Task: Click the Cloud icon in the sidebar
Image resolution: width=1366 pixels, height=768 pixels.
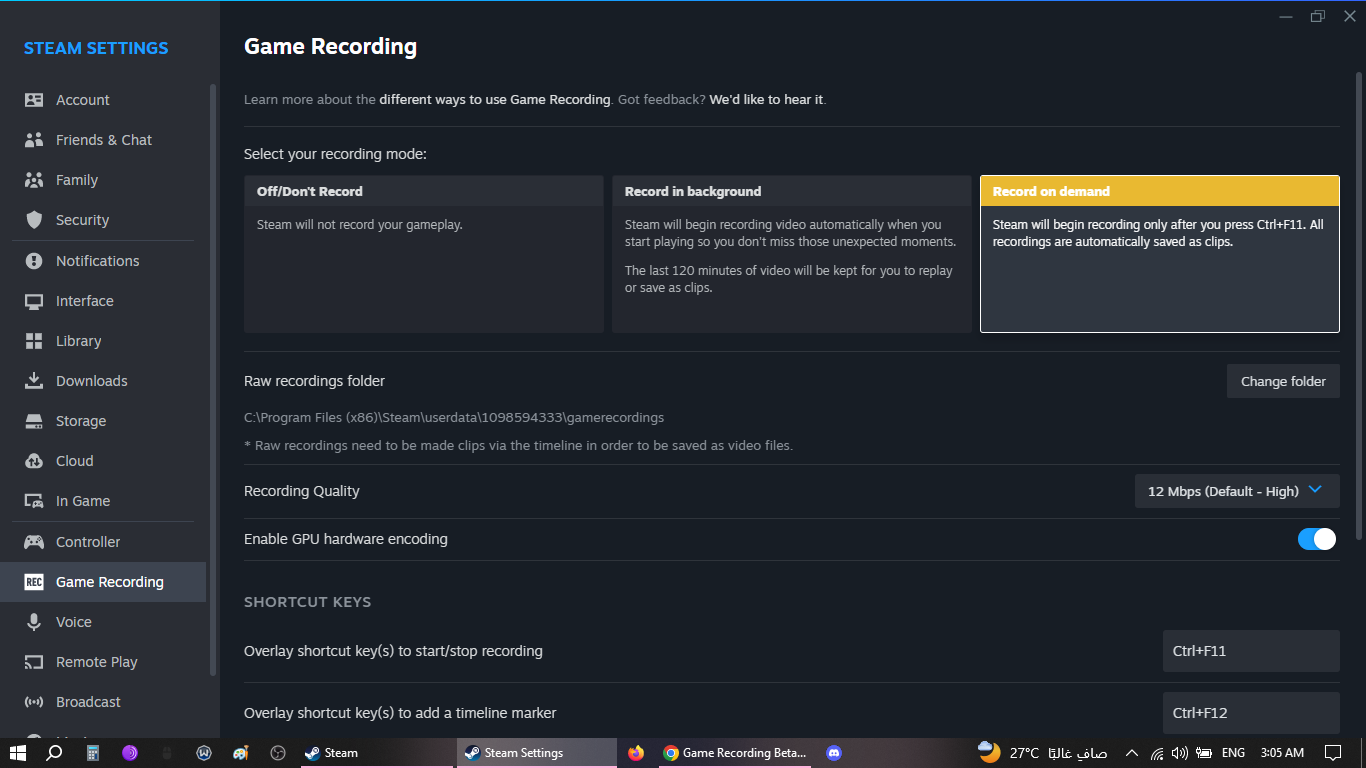Action: click(x=34, y=461)
